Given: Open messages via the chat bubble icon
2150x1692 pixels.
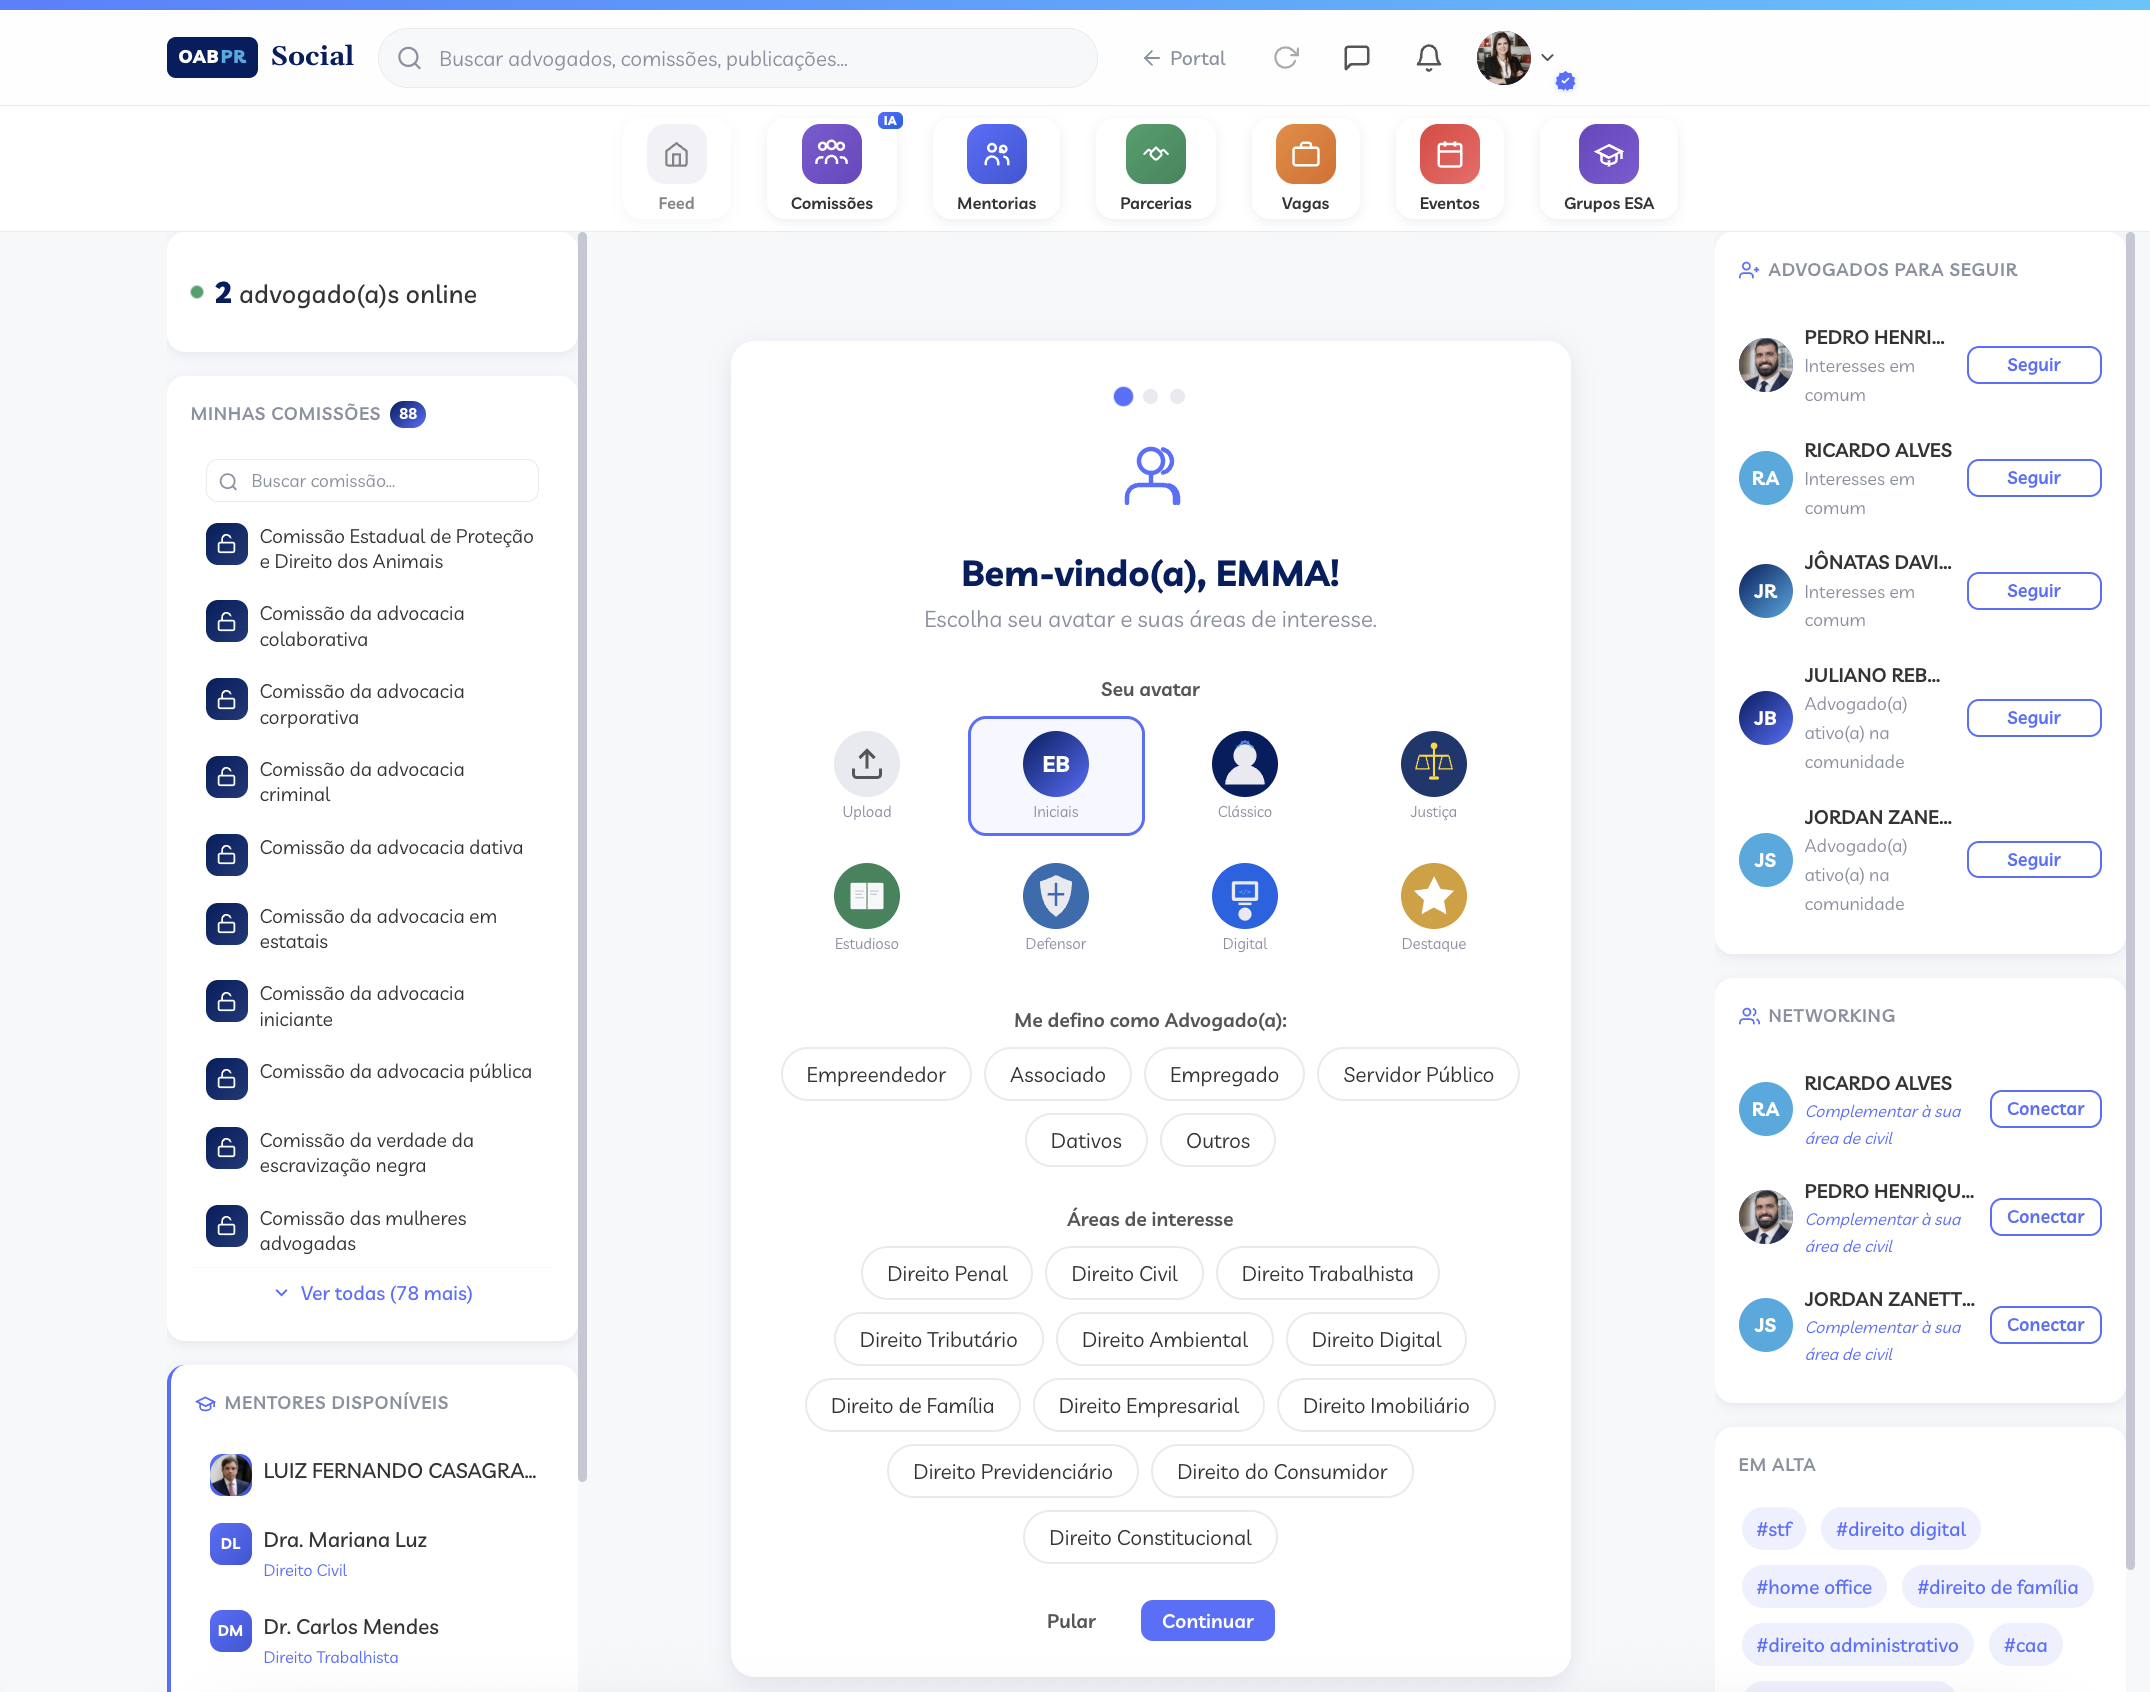Looking at the screenshot, I should pos(1357,57).
